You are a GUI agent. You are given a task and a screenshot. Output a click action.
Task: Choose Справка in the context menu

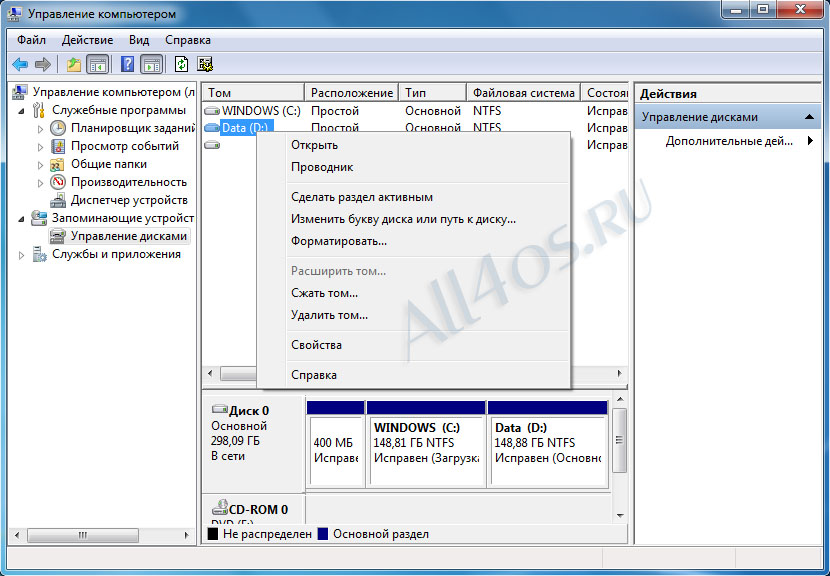click(413, 375)
